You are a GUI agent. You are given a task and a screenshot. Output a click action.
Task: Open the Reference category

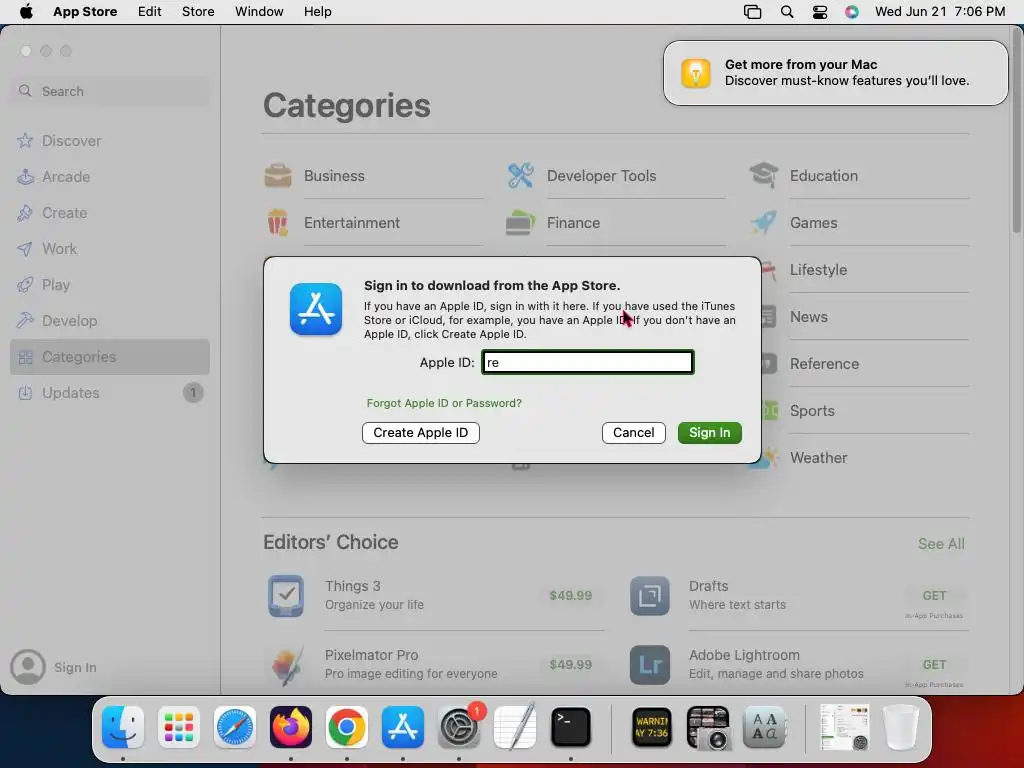824,364
